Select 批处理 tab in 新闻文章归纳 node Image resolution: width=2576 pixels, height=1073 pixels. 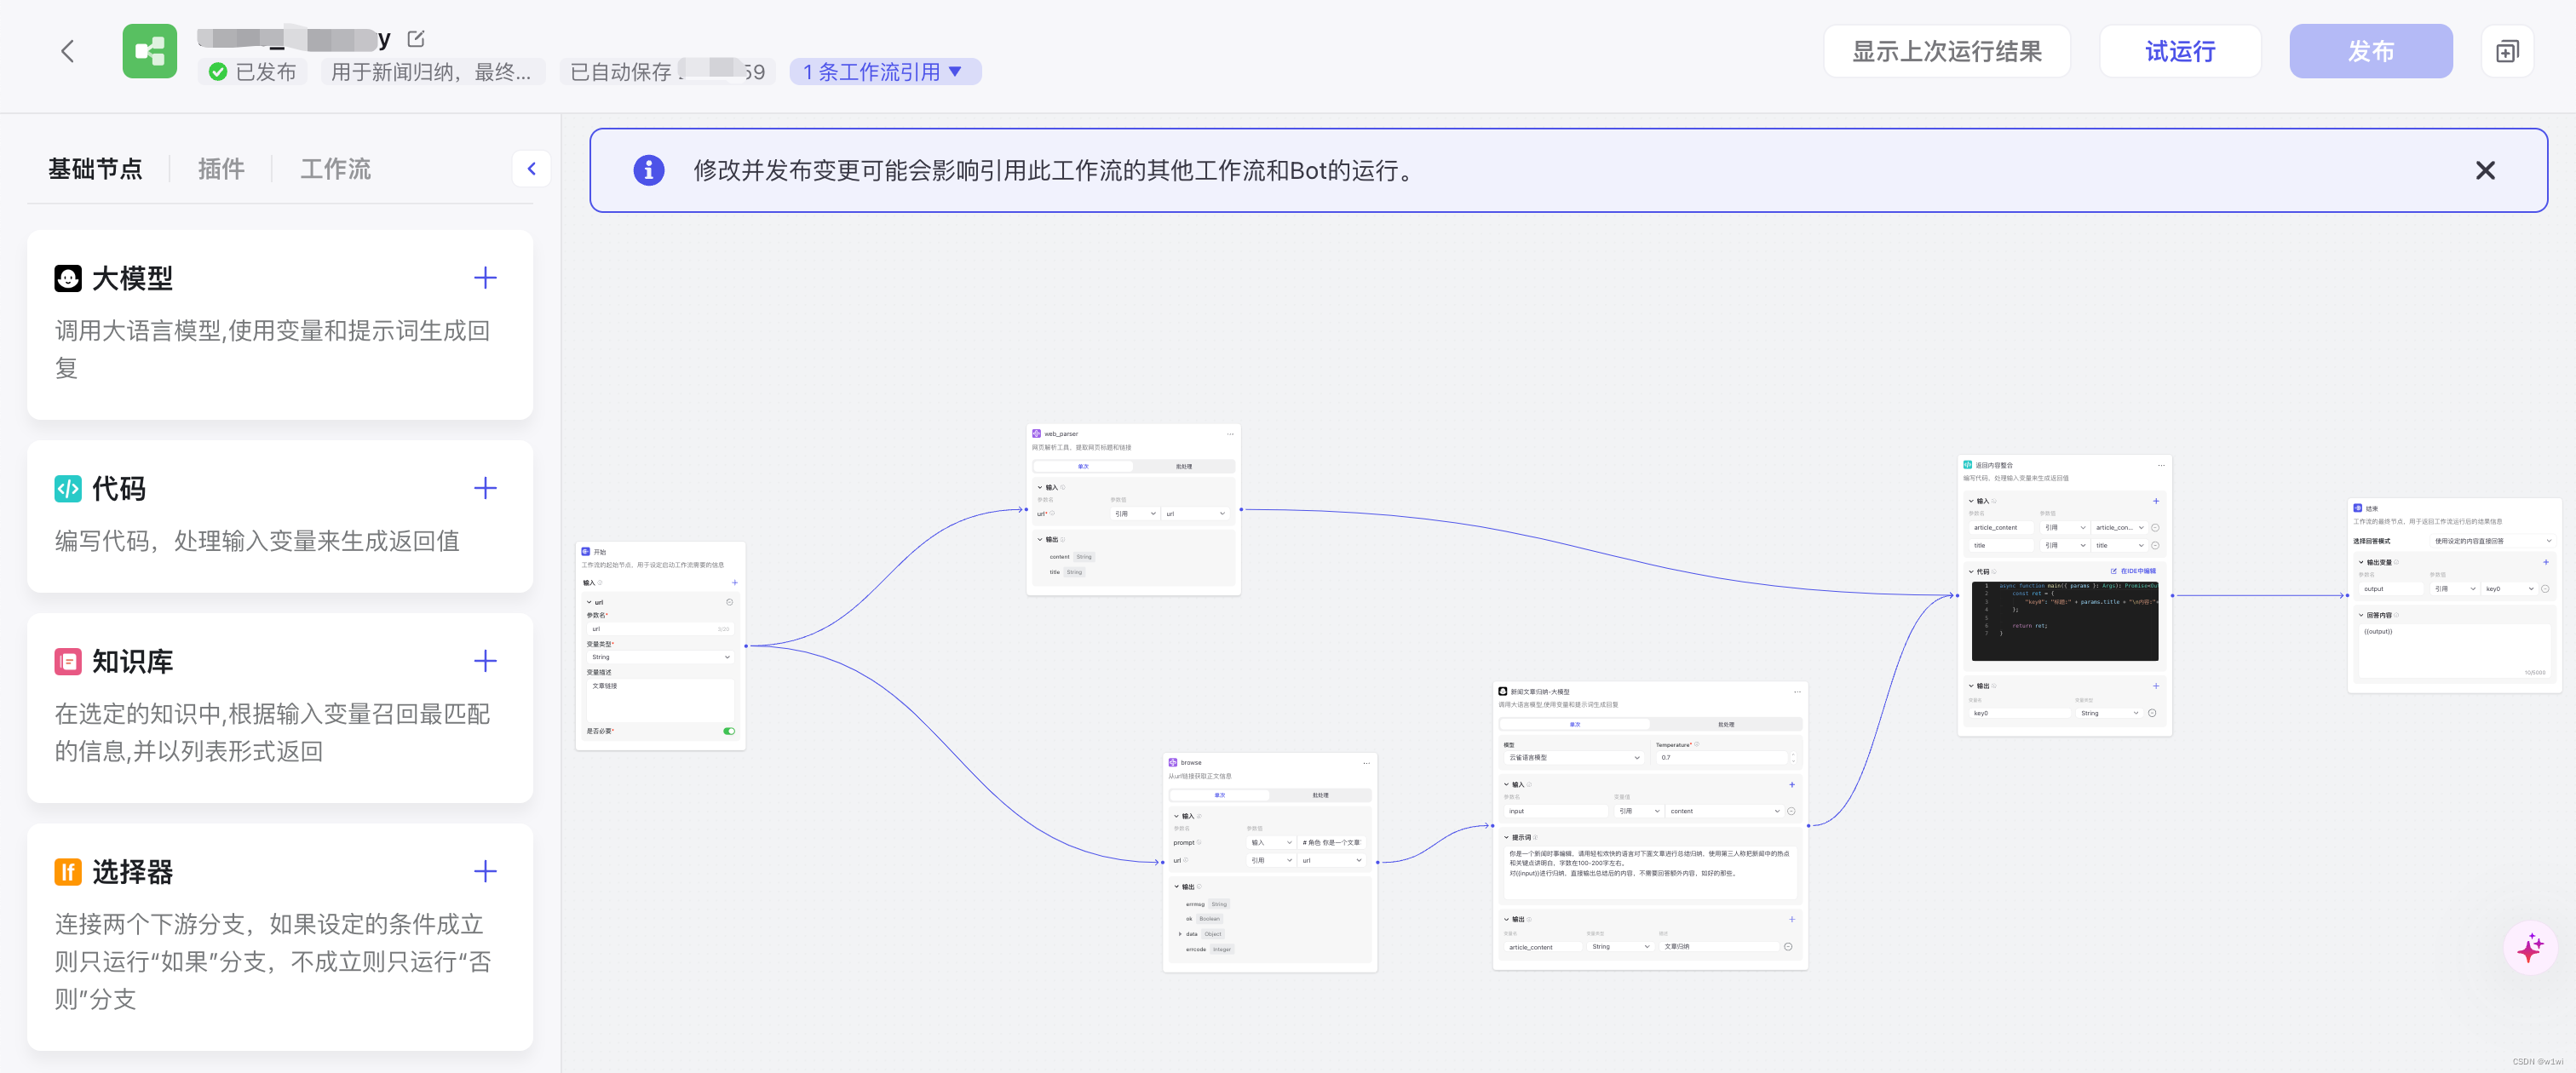point(1726,724)
